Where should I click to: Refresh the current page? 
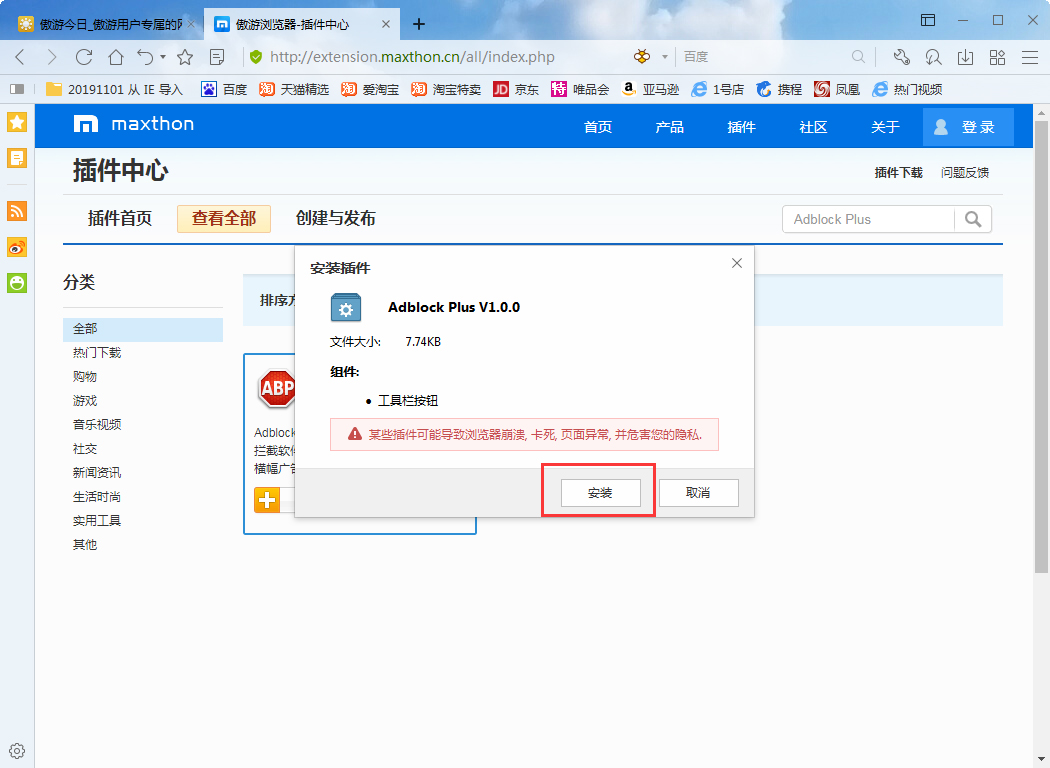[x=84, y=57]
